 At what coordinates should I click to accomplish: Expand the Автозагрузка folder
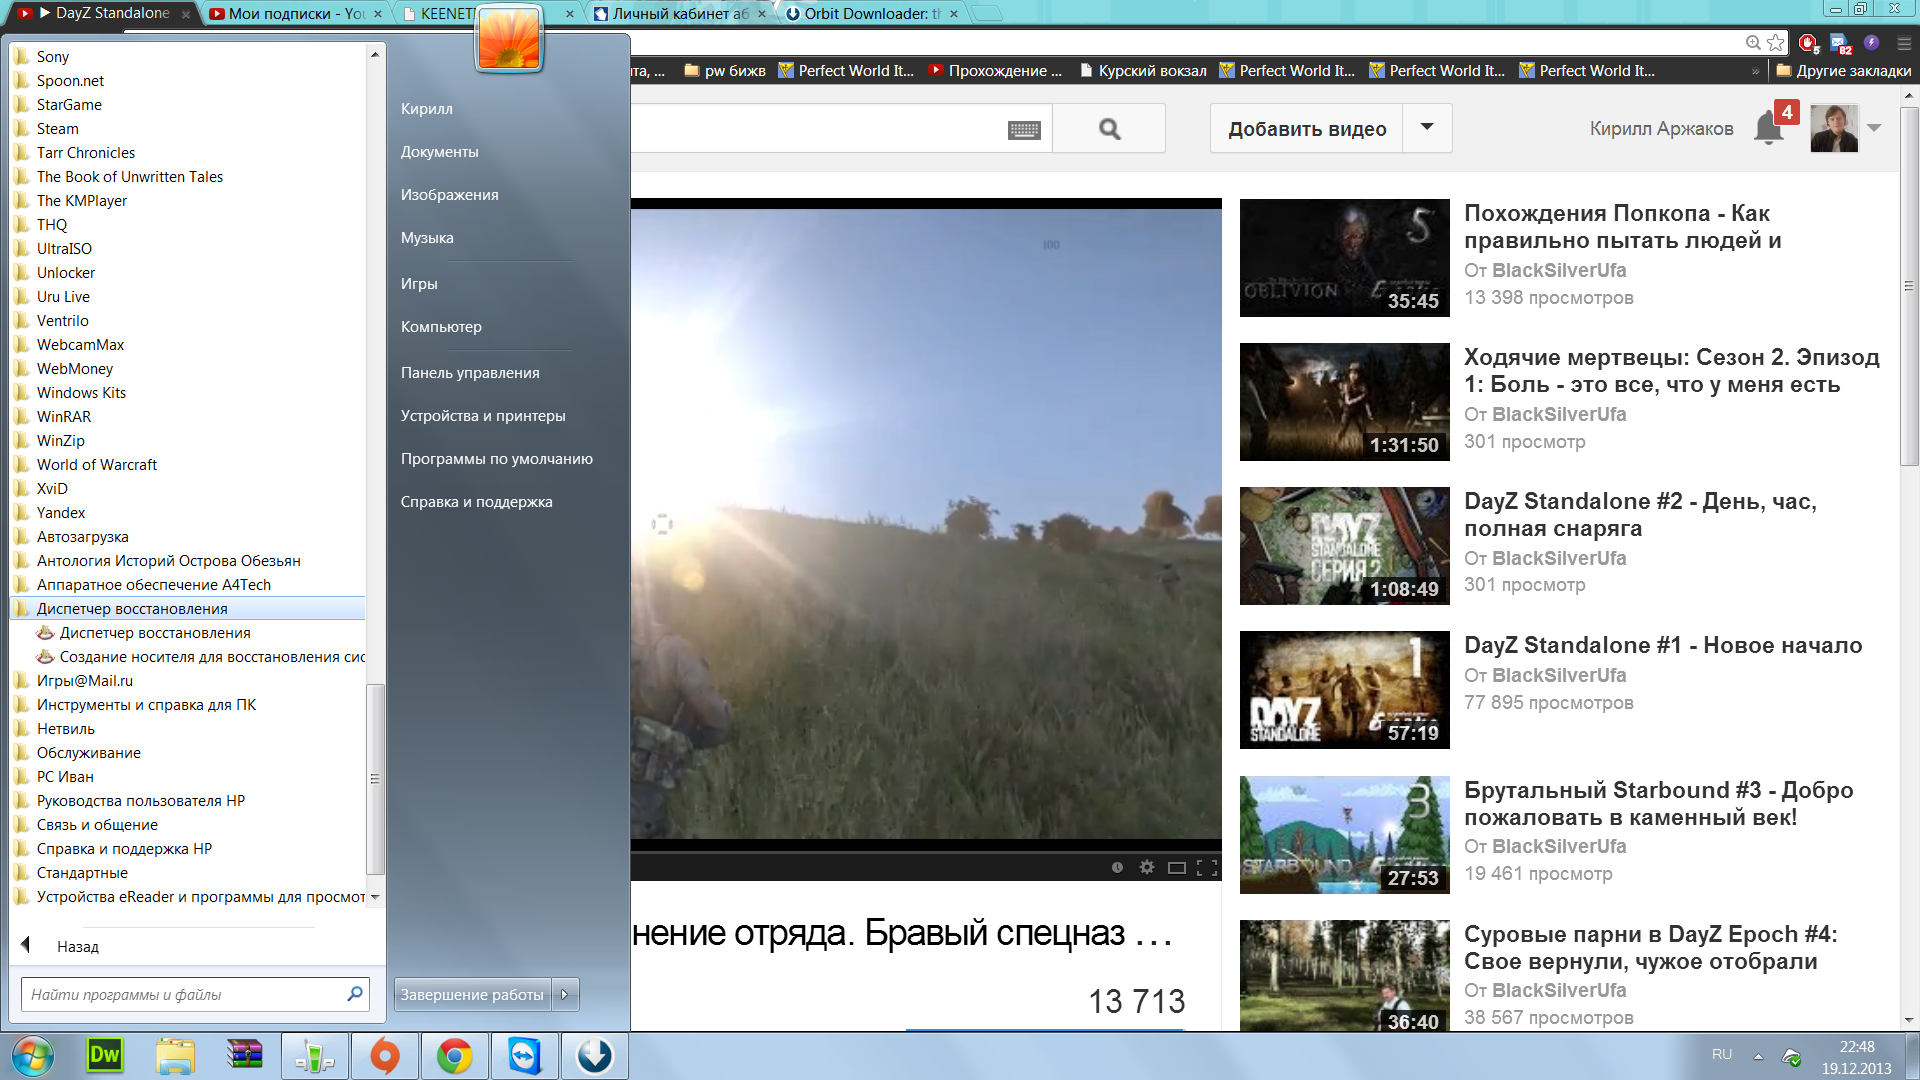point(82,536)
